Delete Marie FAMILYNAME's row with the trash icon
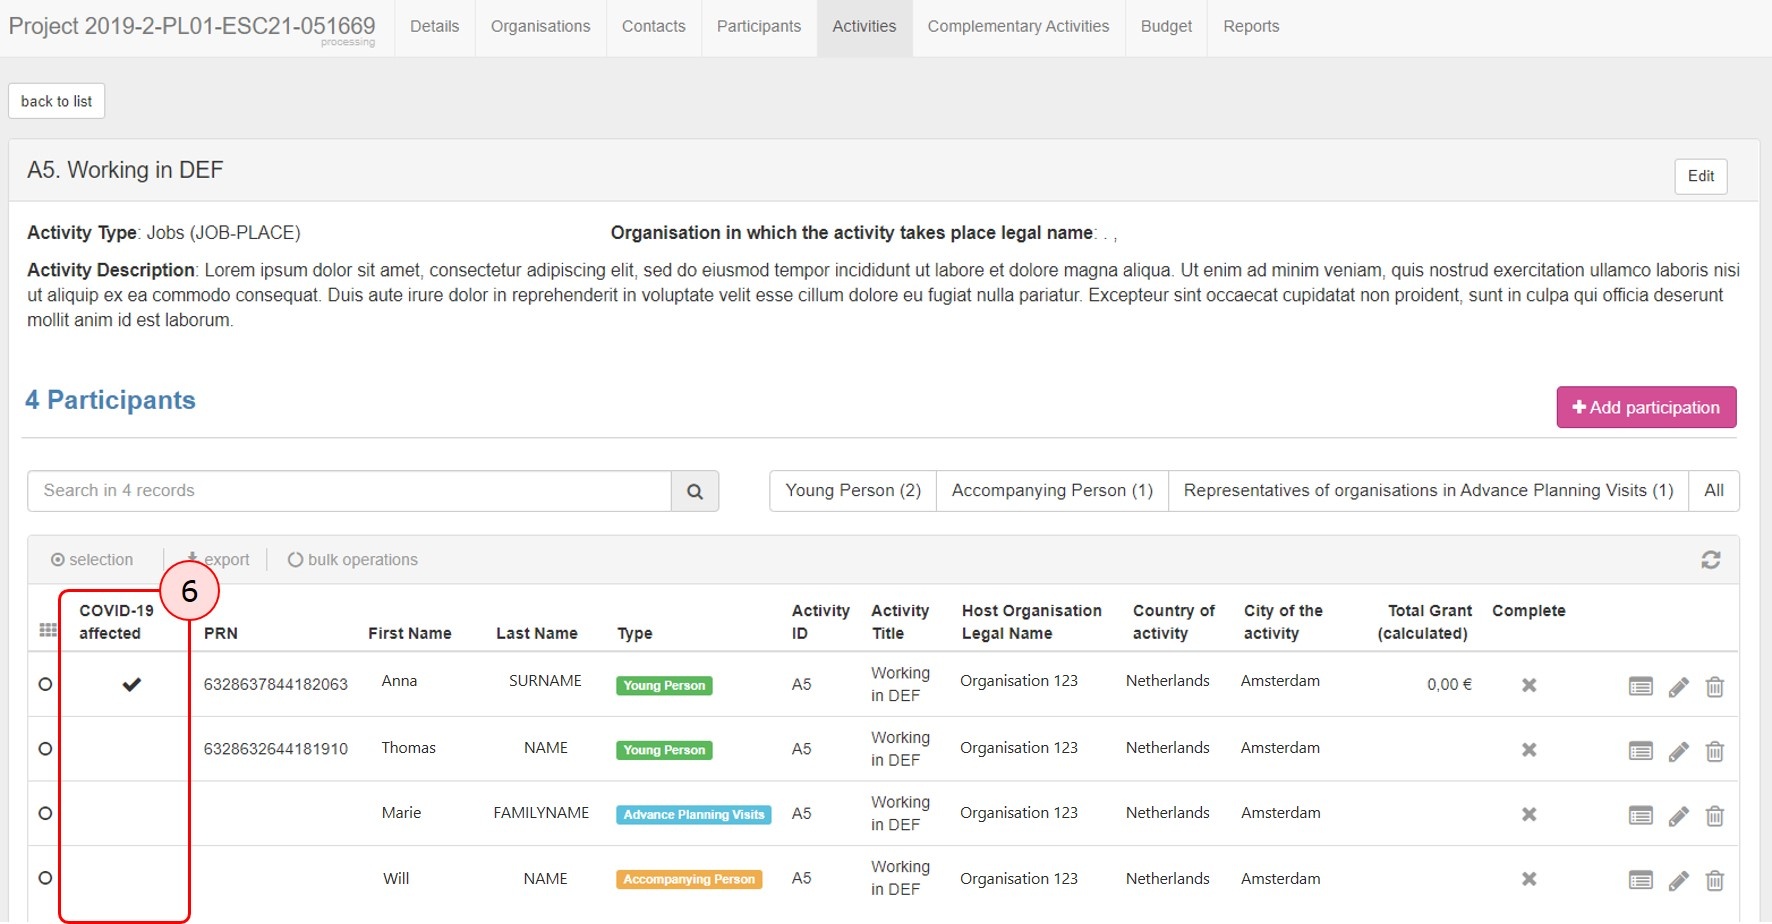Viewport: 1772px width, 924px height. (1715, 816)
